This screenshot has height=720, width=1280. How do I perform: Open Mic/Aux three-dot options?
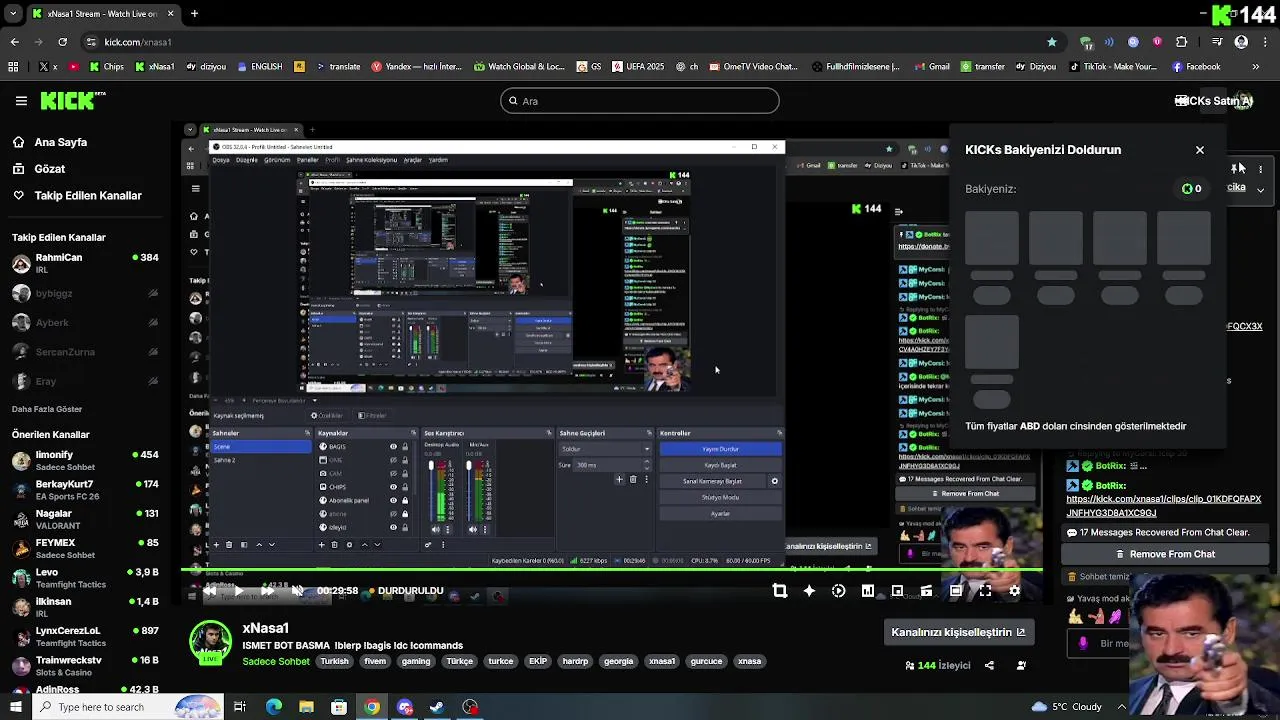click(484, 529)
